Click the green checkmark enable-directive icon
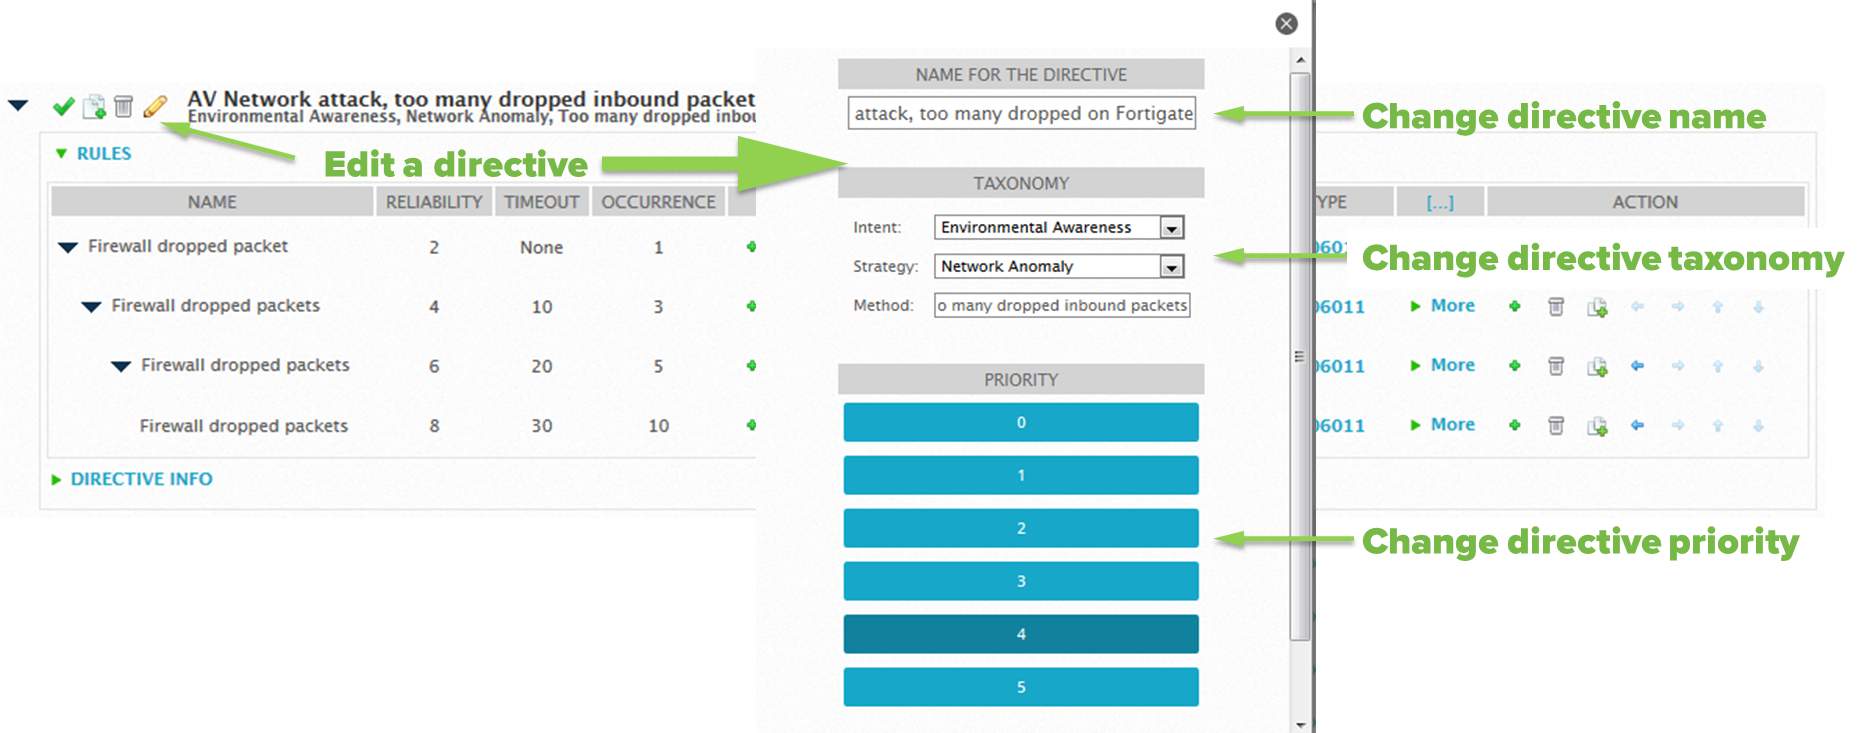 pos(63,106)
